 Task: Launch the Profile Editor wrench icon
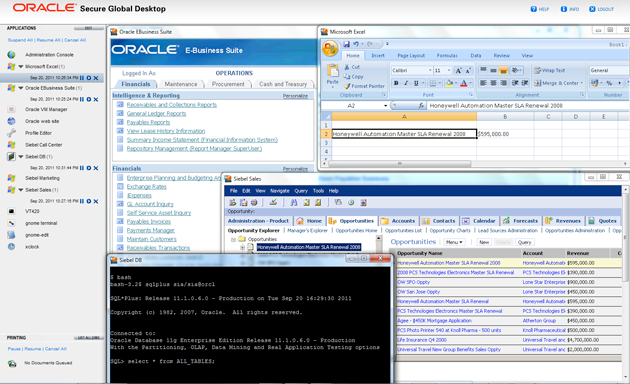(11, 133)
